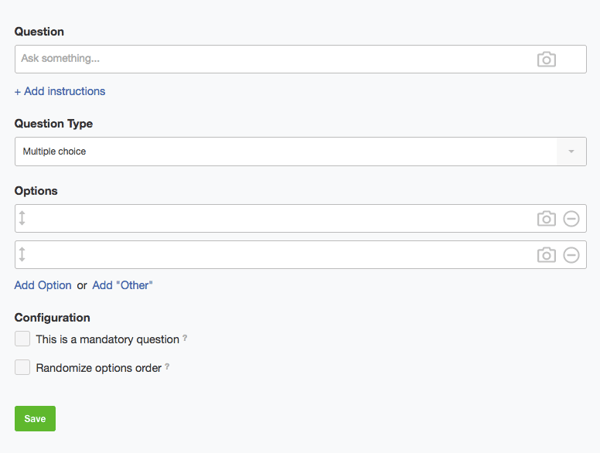600x453 pixels.
Task: Toggle the Randomize options order checkbox
Action: click(x=22, y=368)
